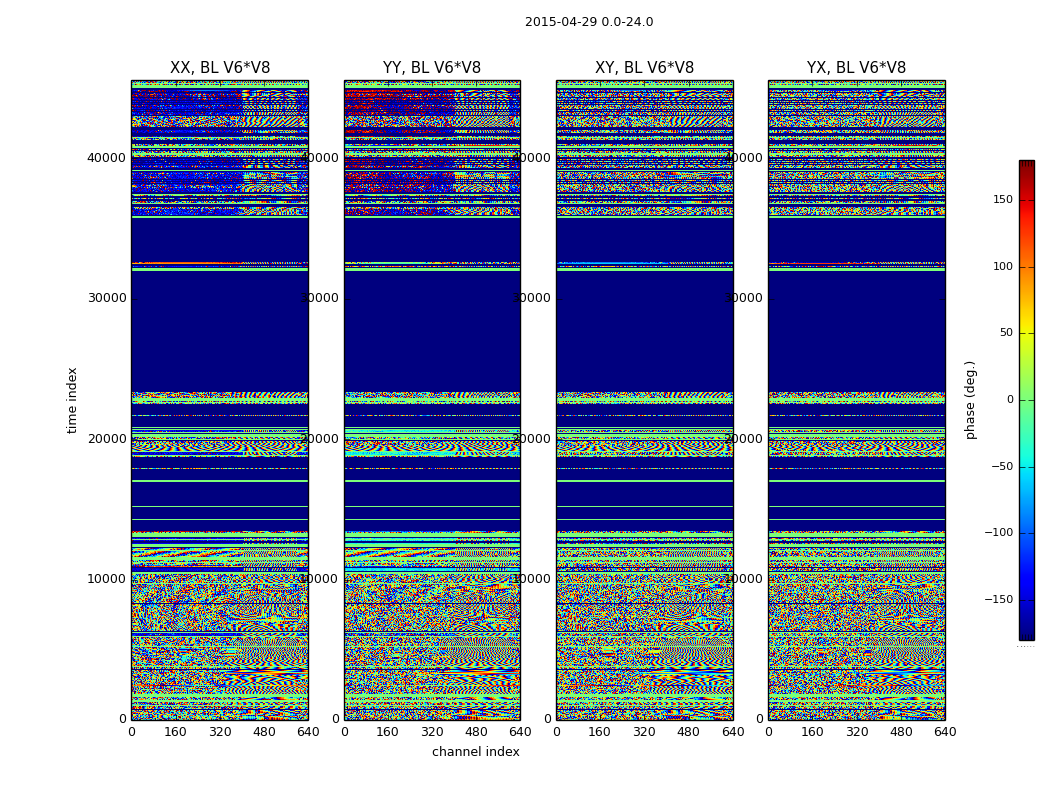Click the time index y-axis label
The width and height of the screenshot is (1050, 800).
(72, 400)
